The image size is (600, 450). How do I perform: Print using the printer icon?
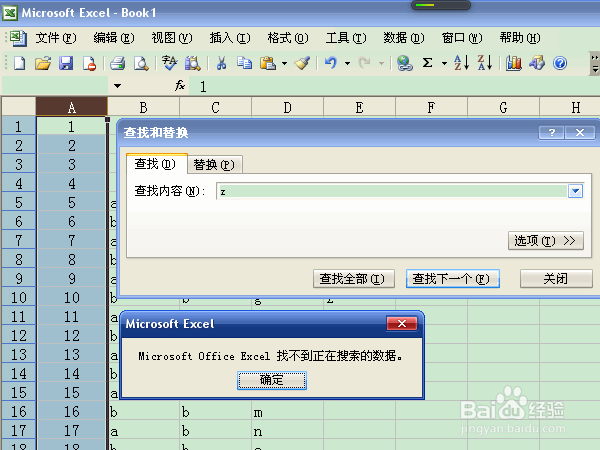coord(117,63)
